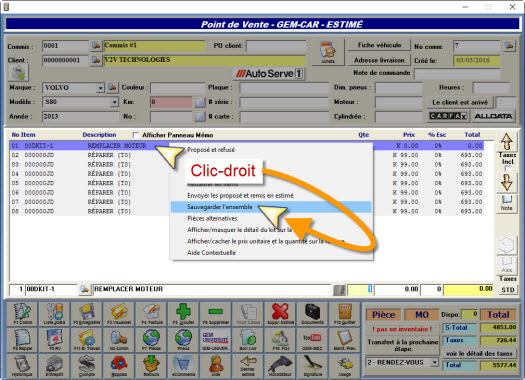Open Maint. Prév. clipboard icon
Viewport: 525px width, 380px height.
tap(345, 340)
